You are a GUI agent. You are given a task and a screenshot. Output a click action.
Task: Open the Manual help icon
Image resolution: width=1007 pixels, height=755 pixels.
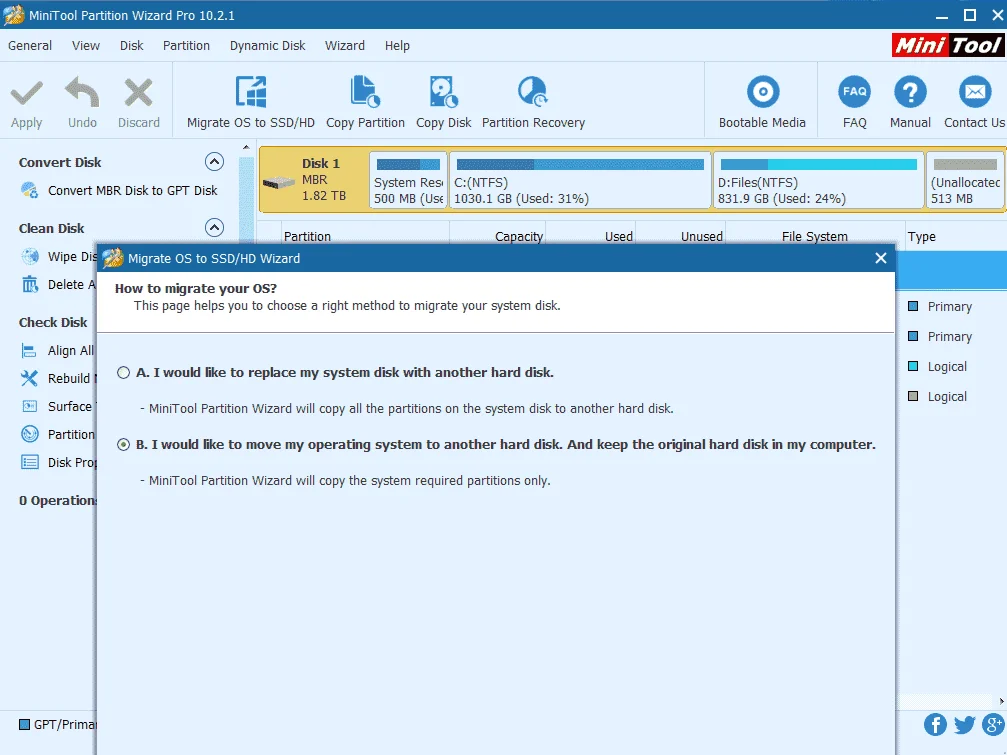tap(910, 92)
